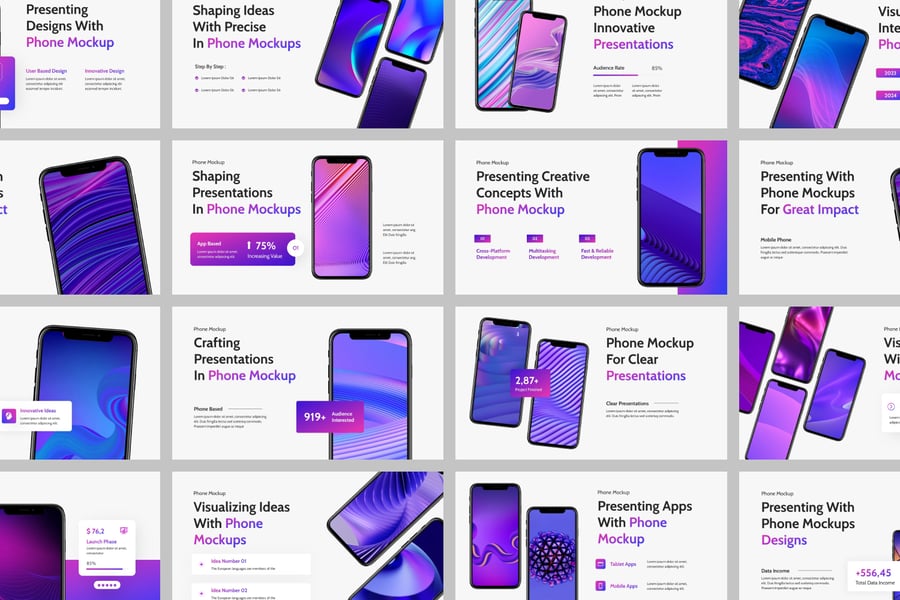The height and width of the screenshot is (600, 900).
Task: Click the 85% bar on Launch Phase card
Action: 104,568
